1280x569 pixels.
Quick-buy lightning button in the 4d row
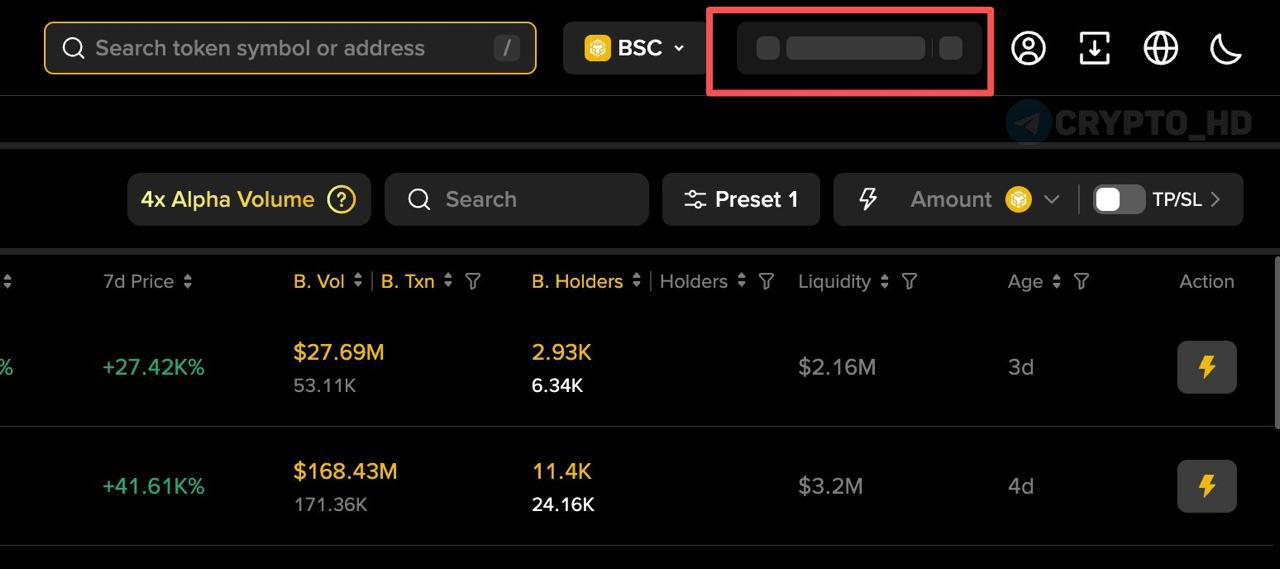coord(1206,486)
